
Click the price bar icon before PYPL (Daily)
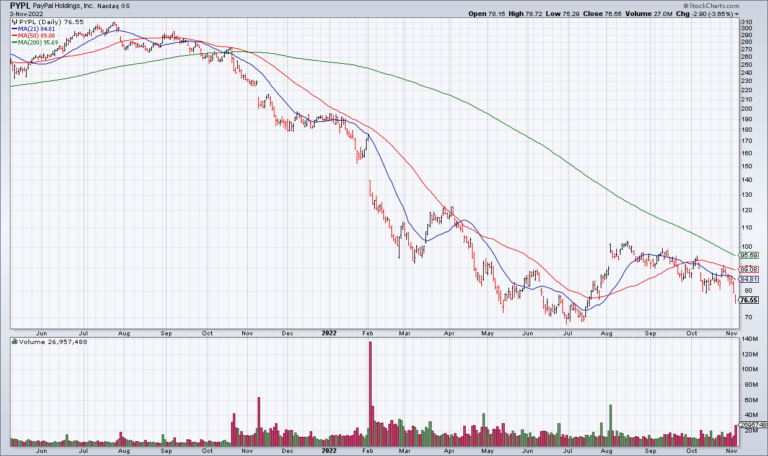[x=13, y=23]
